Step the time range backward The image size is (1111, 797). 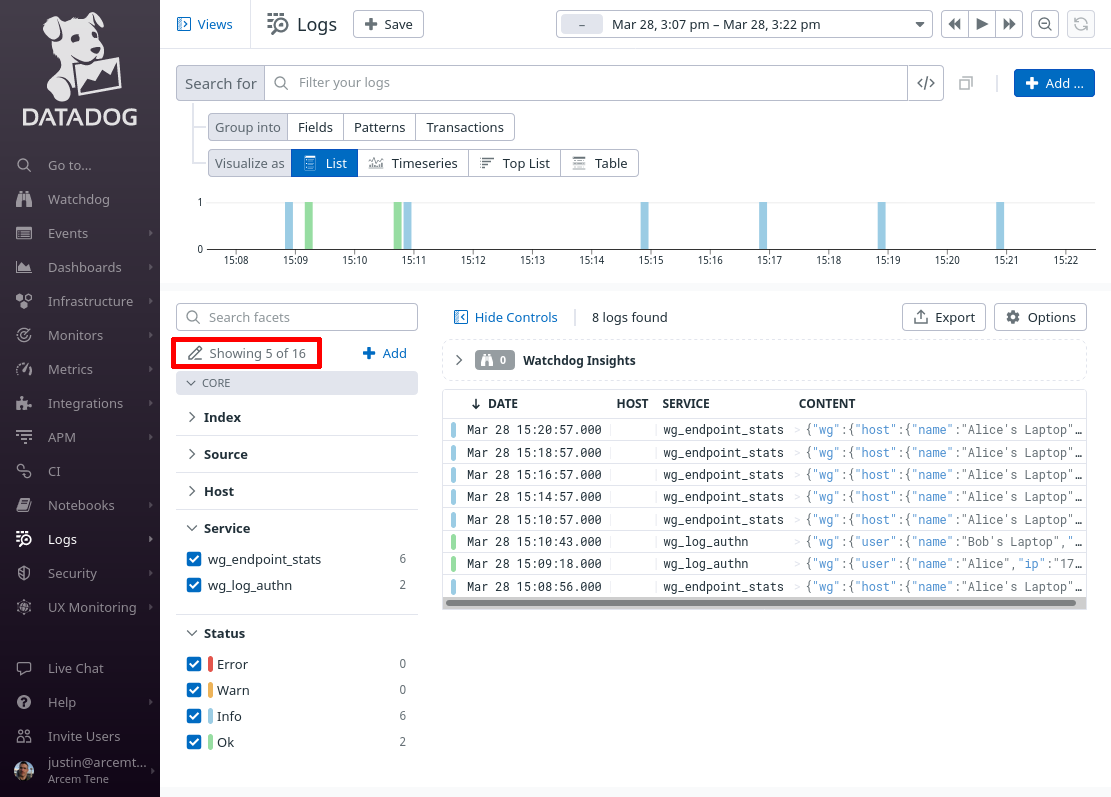click(x=954, y=24)
